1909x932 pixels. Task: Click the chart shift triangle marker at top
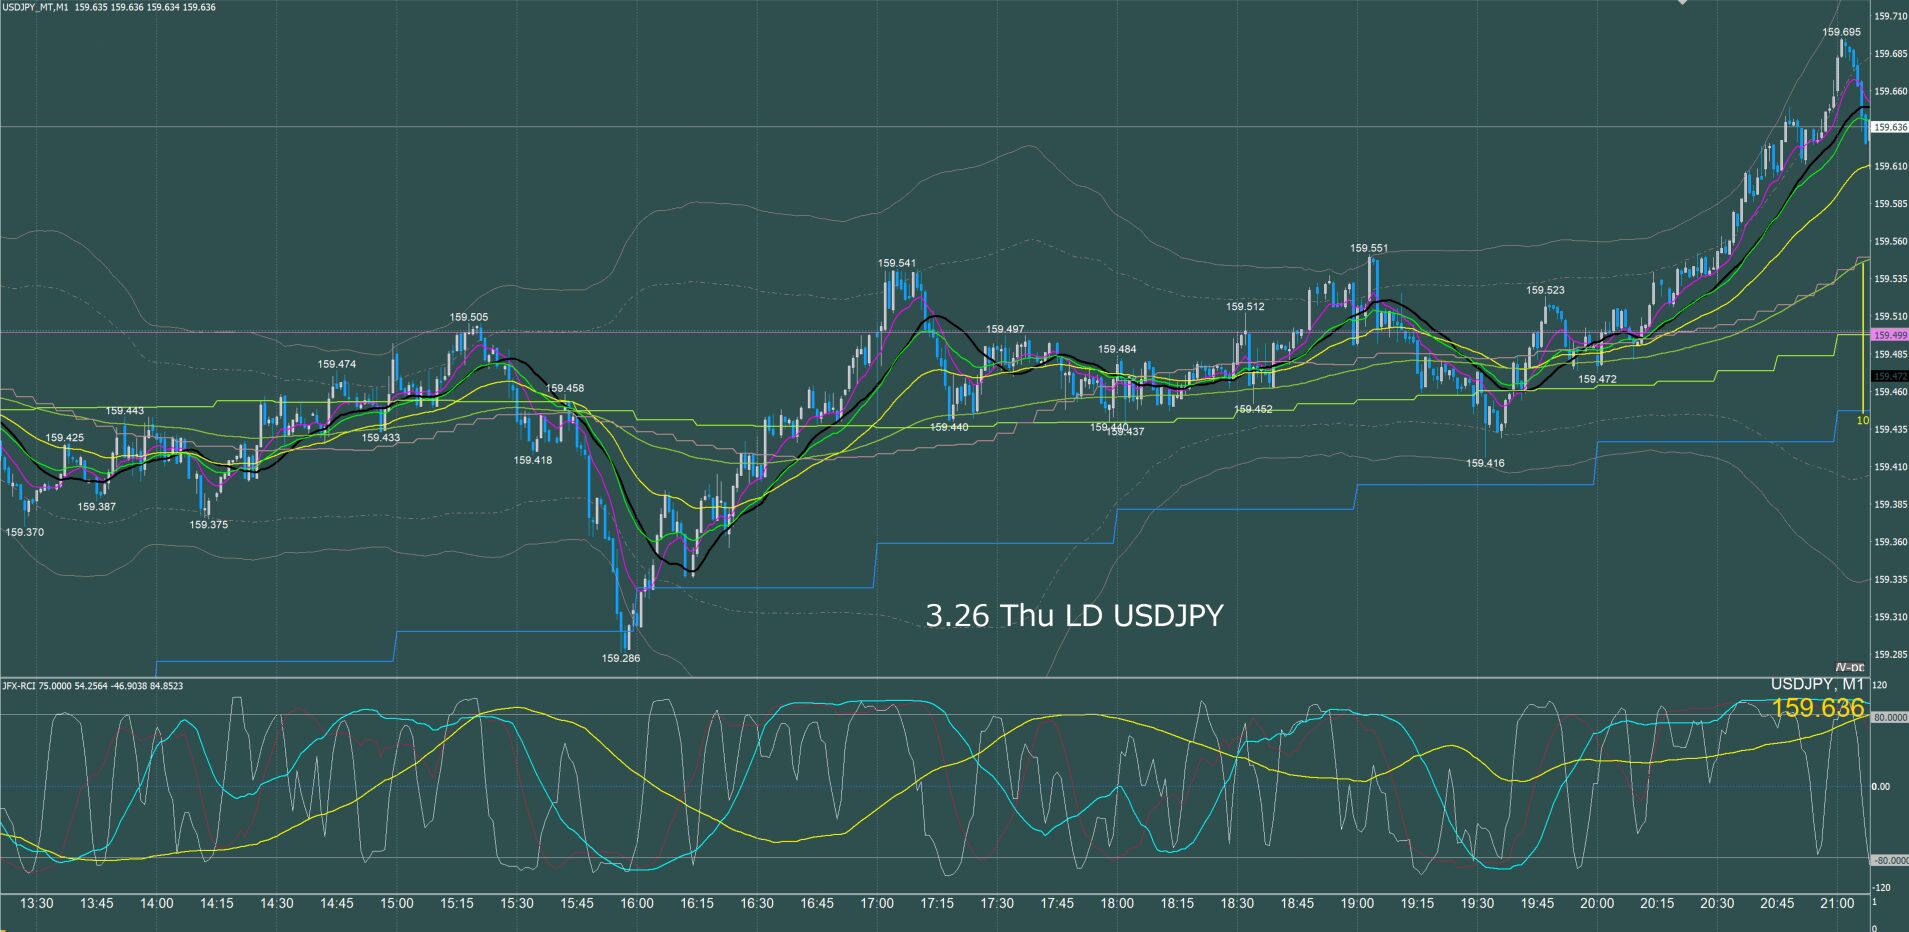(x=1682, y=3)
